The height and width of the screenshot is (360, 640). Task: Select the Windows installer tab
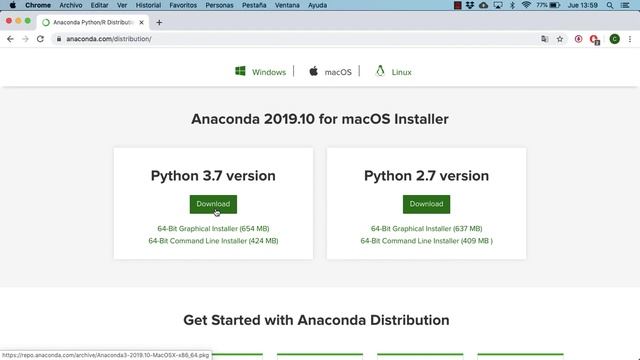pyautogui.click(x=260, y=72)
